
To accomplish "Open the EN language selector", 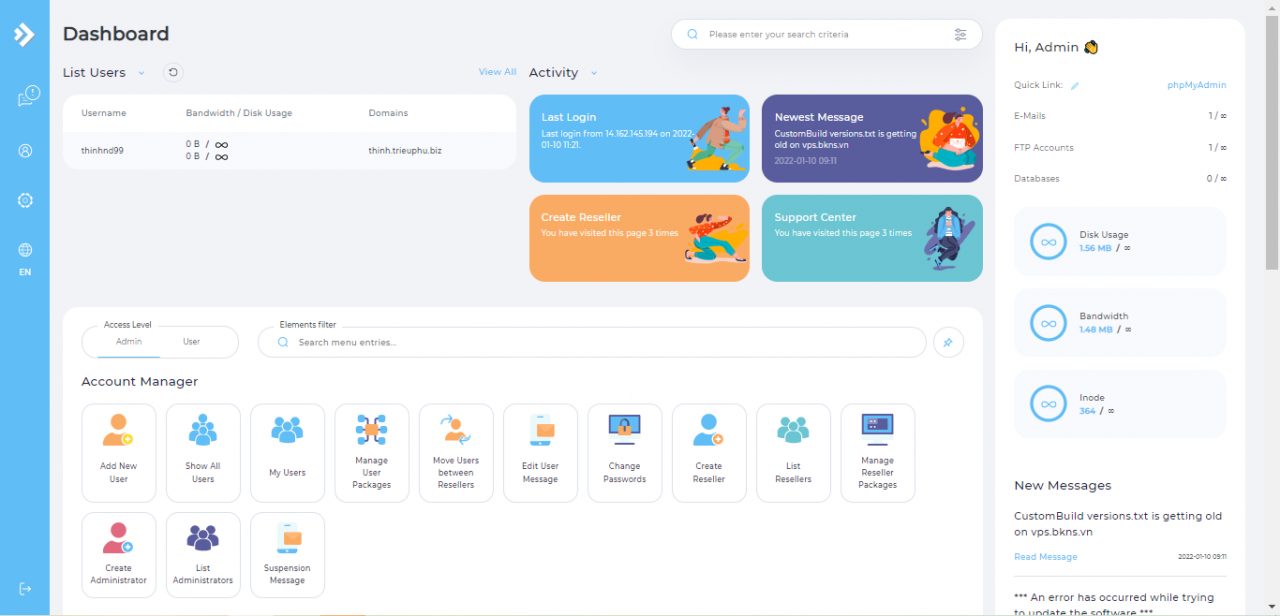I will point(25,259).
